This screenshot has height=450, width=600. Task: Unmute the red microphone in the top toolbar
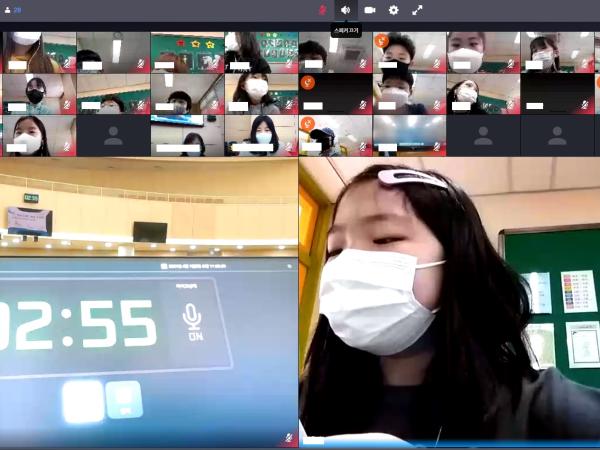pos(322,10)
